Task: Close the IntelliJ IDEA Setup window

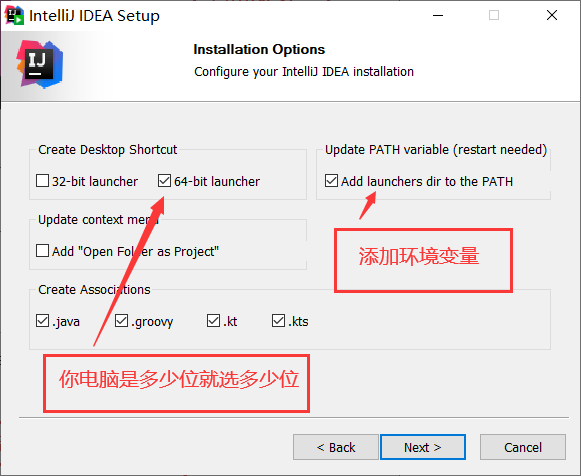Action: click(x=552, y=16)
